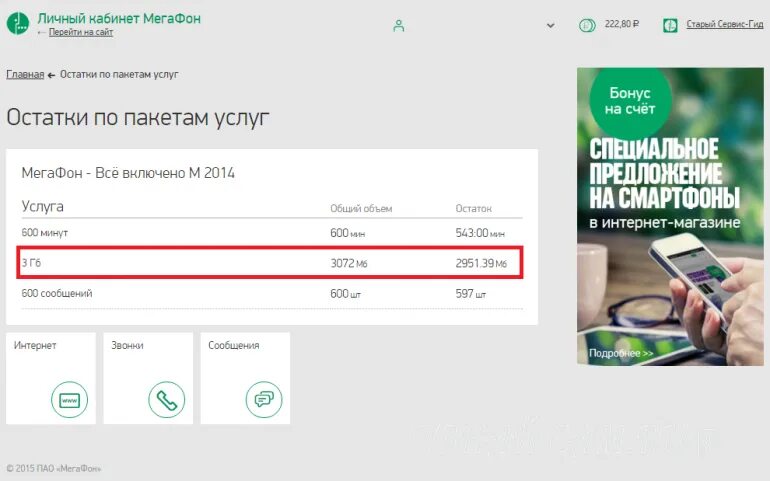Click the coins balance icon
This screenshot has height=481, width=770.
coord(587,25)
